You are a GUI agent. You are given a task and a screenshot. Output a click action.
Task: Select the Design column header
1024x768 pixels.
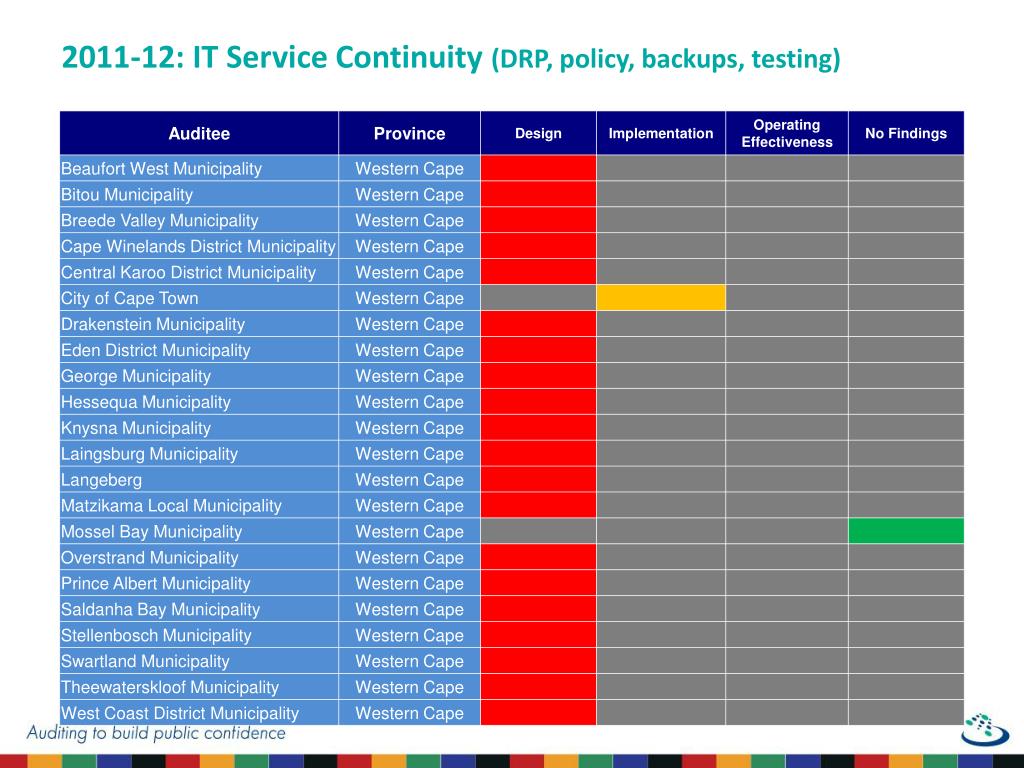(x=538, y=133)
